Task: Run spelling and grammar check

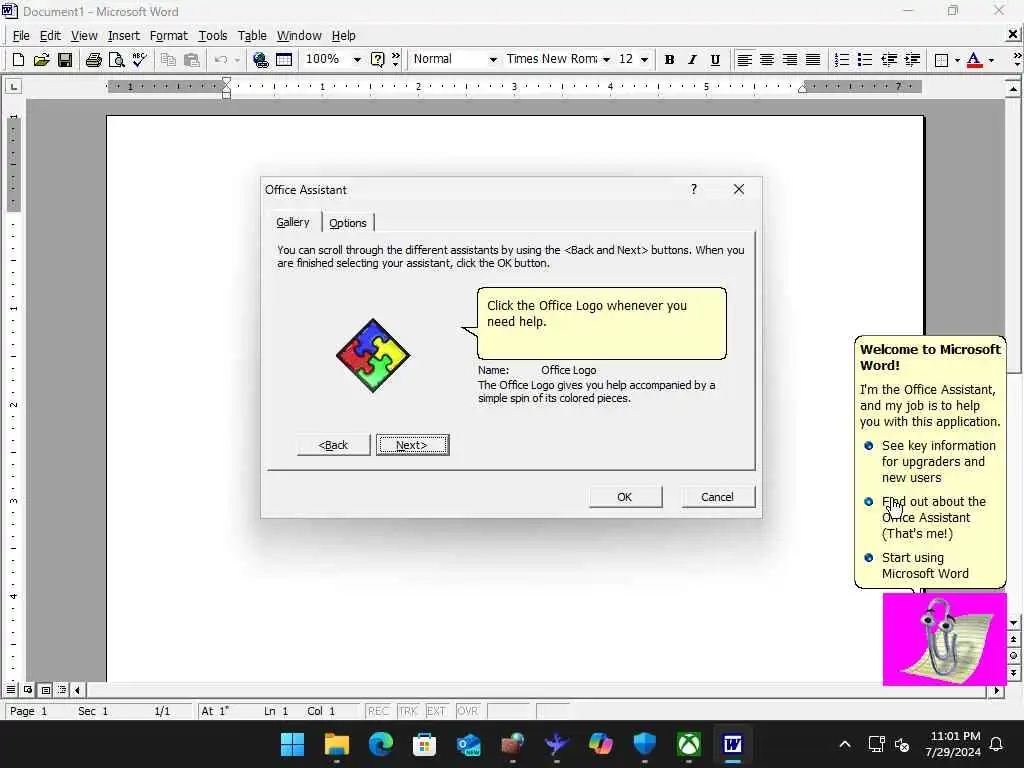Action: [x=139, y=60]
